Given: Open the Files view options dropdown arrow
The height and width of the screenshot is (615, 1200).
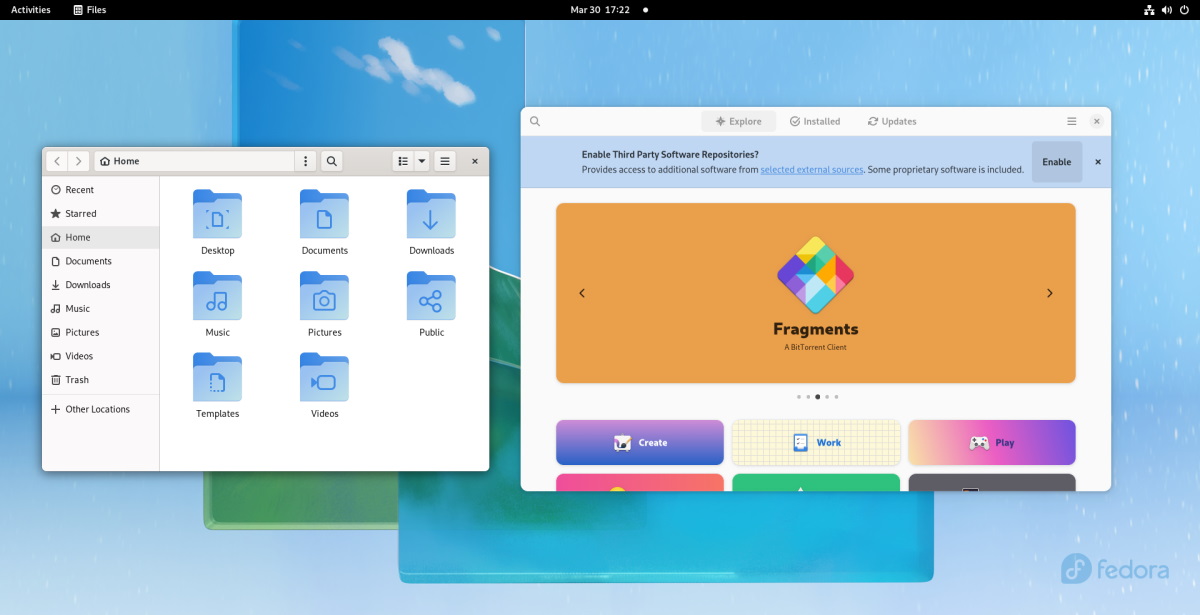Looking at the screenshot, I should pos(421,161).
